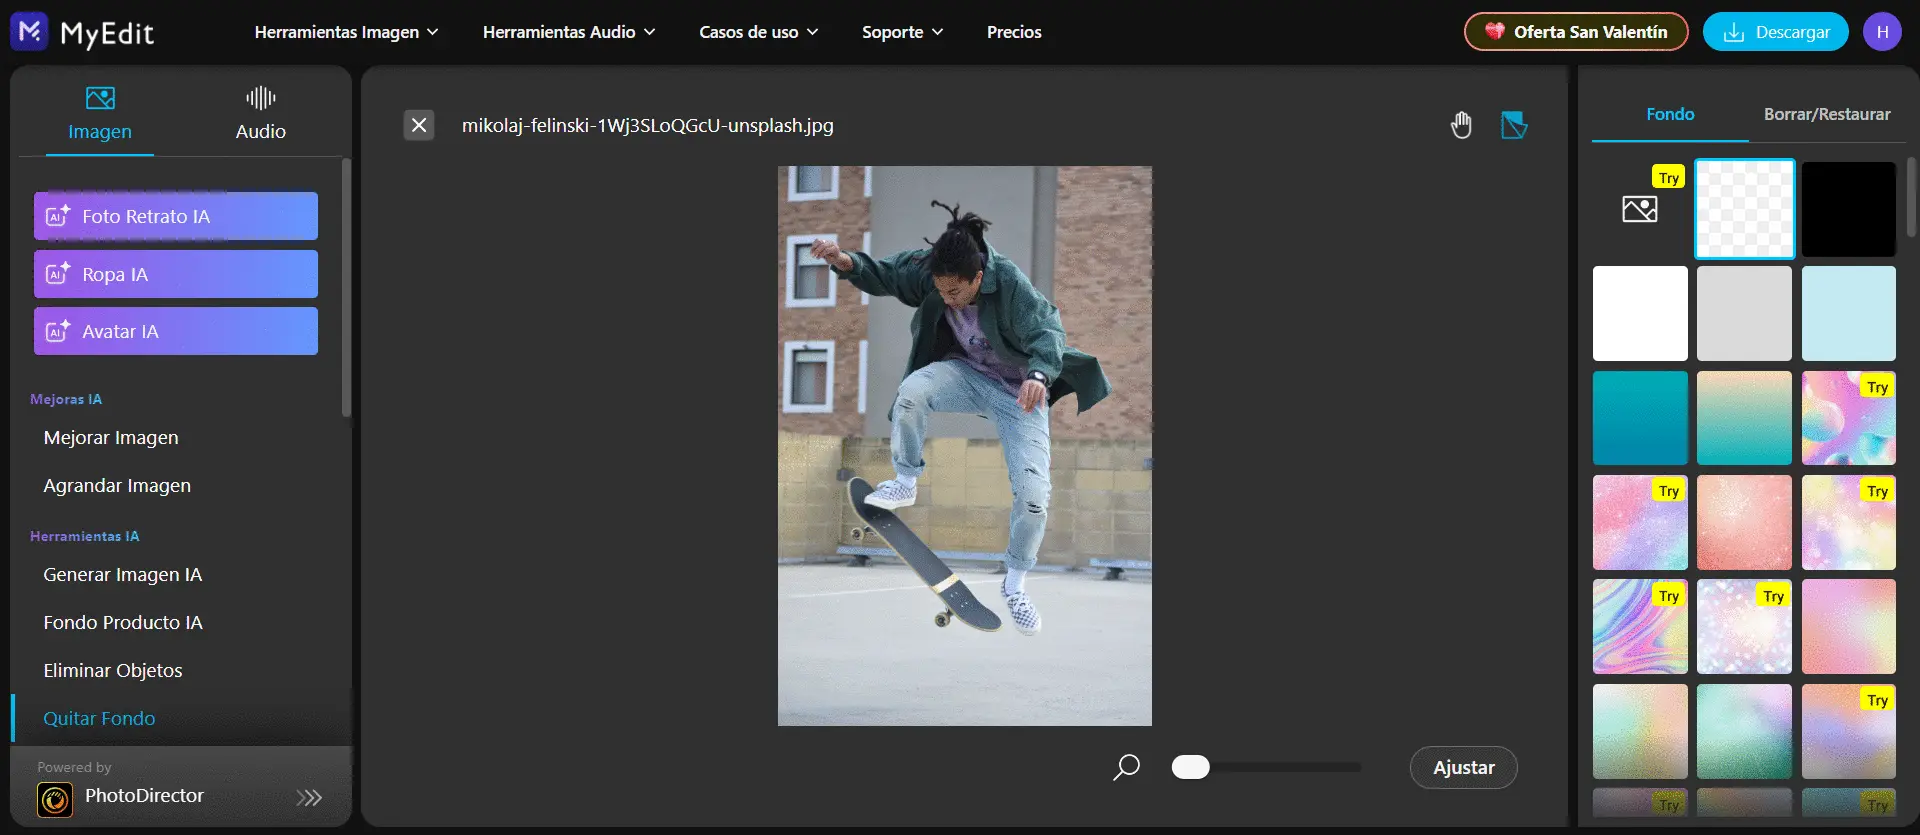
Task: Select the holographic swirl Try background
Action: tap(1640, 627)
